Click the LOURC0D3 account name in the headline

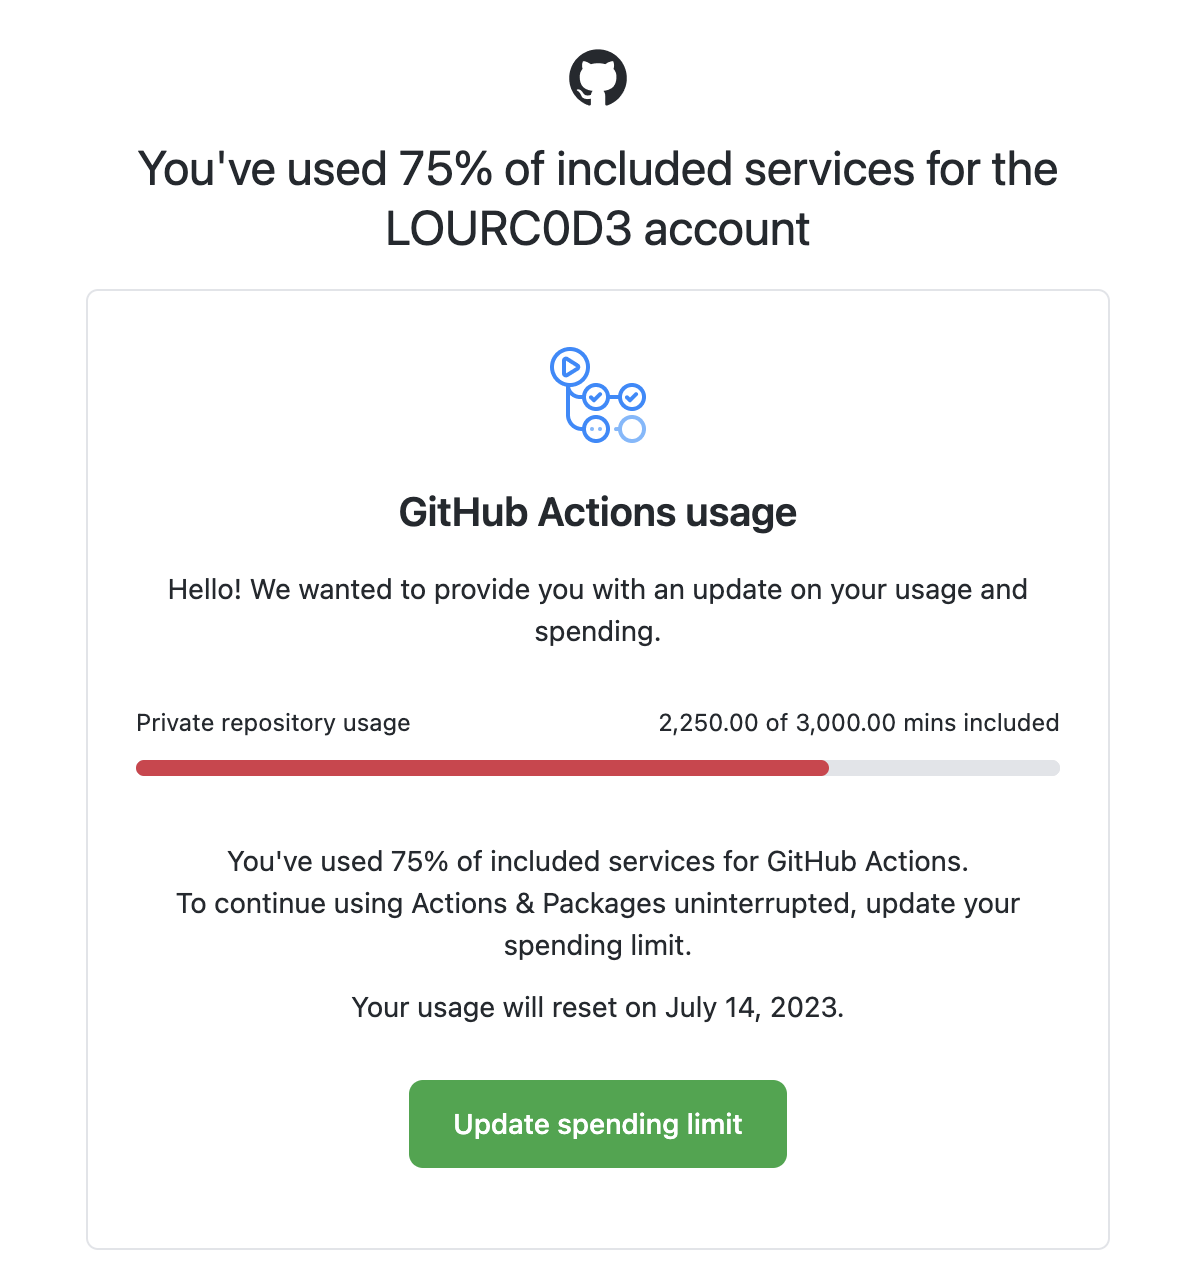point(508,230)
